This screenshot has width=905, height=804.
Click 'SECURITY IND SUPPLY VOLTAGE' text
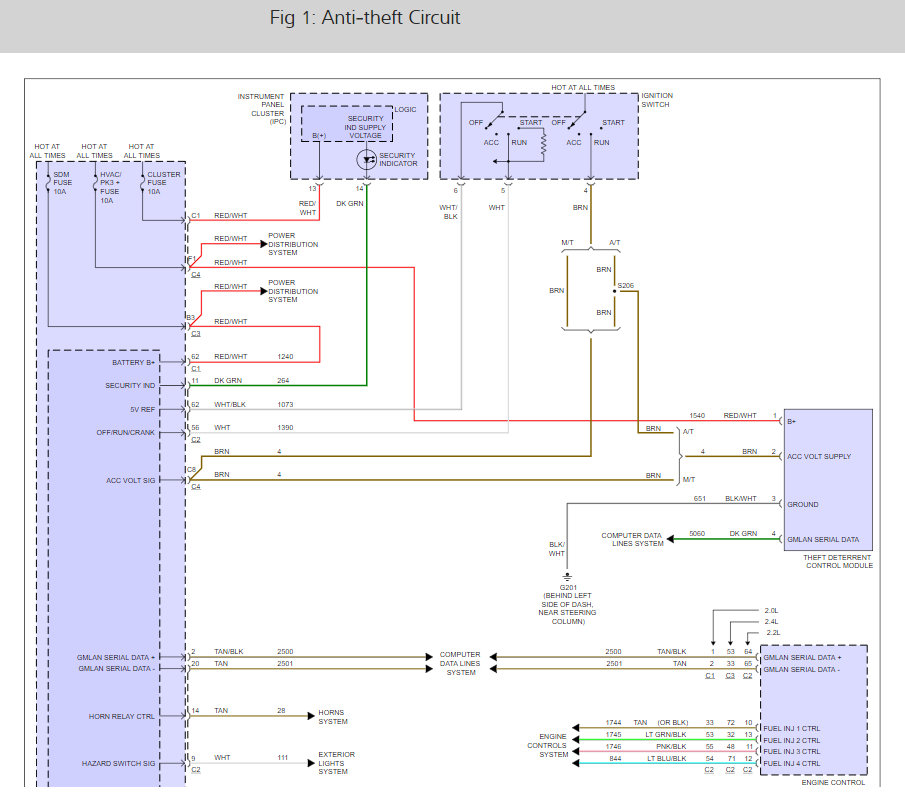[365, 127]
